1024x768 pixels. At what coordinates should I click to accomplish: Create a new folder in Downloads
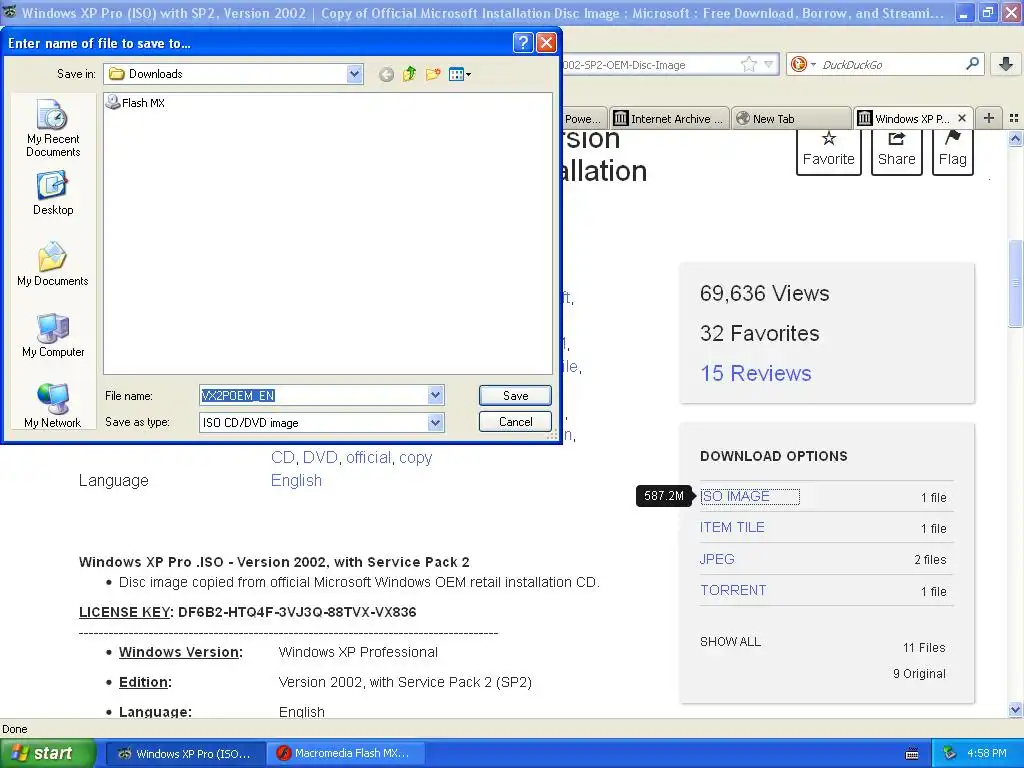[432, 74]
